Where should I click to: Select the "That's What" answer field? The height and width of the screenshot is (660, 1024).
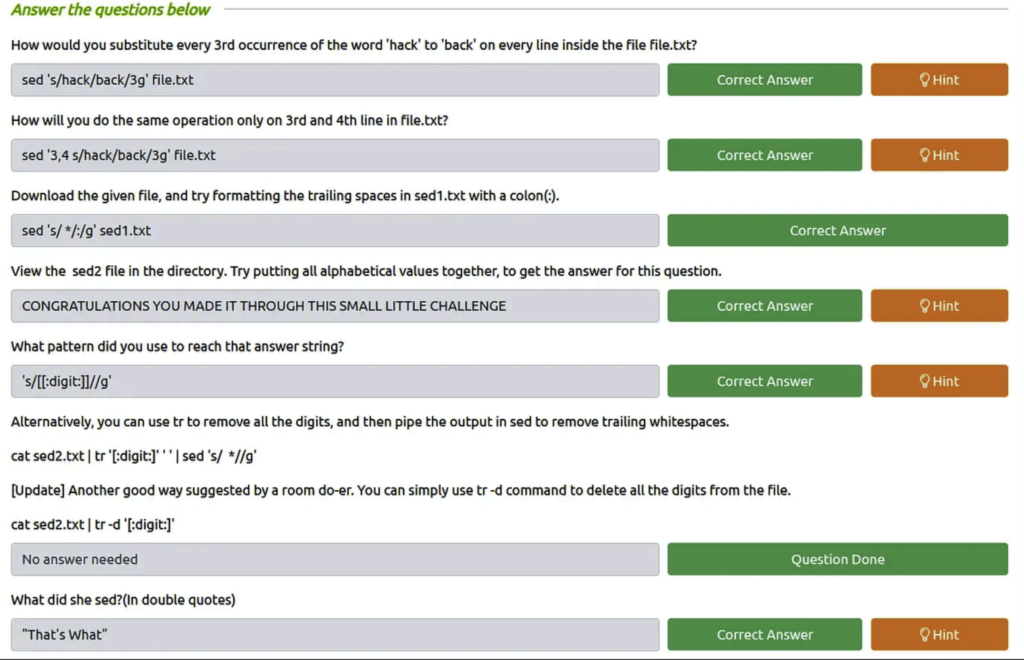[335, 635]
